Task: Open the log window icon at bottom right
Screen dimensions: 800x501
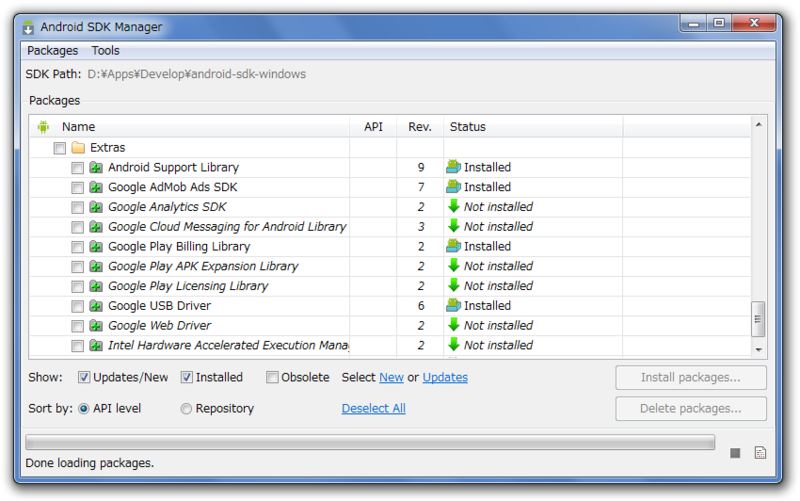Action: [760, 453]
